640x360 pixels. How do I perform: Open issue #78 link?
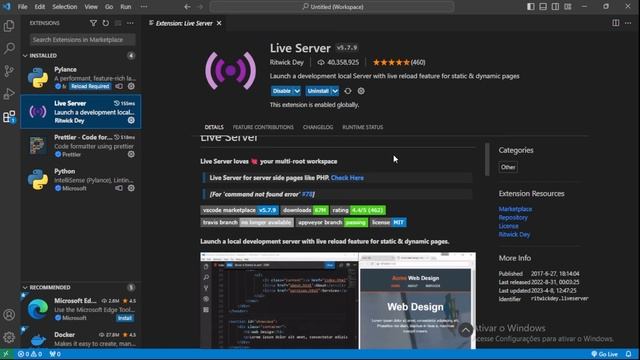point(307,194)
